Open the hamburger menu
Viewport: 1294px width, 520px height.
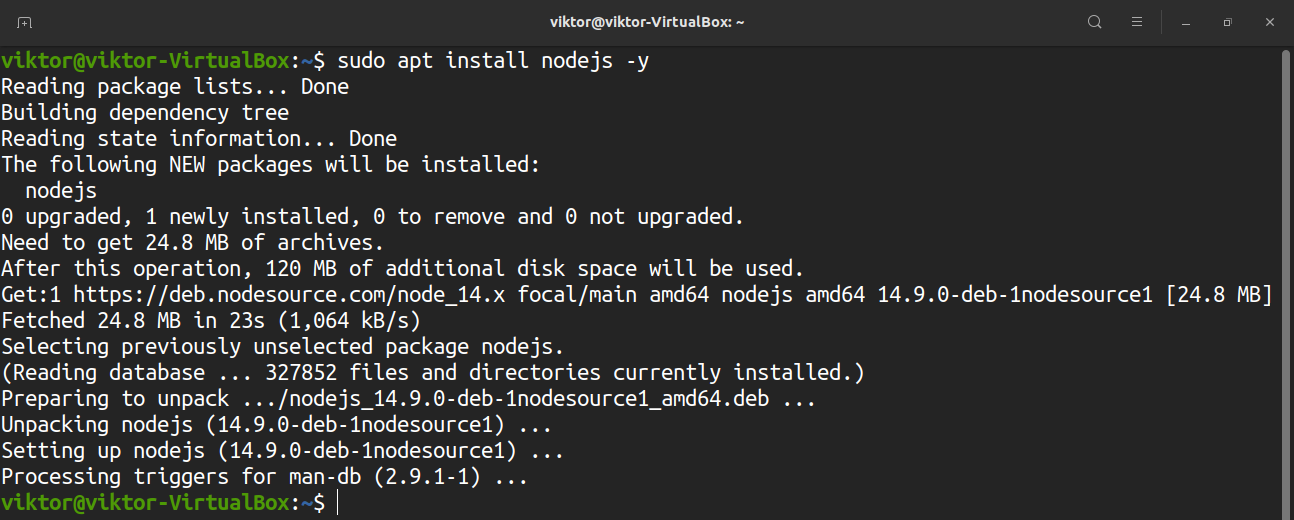point(1137,22)
